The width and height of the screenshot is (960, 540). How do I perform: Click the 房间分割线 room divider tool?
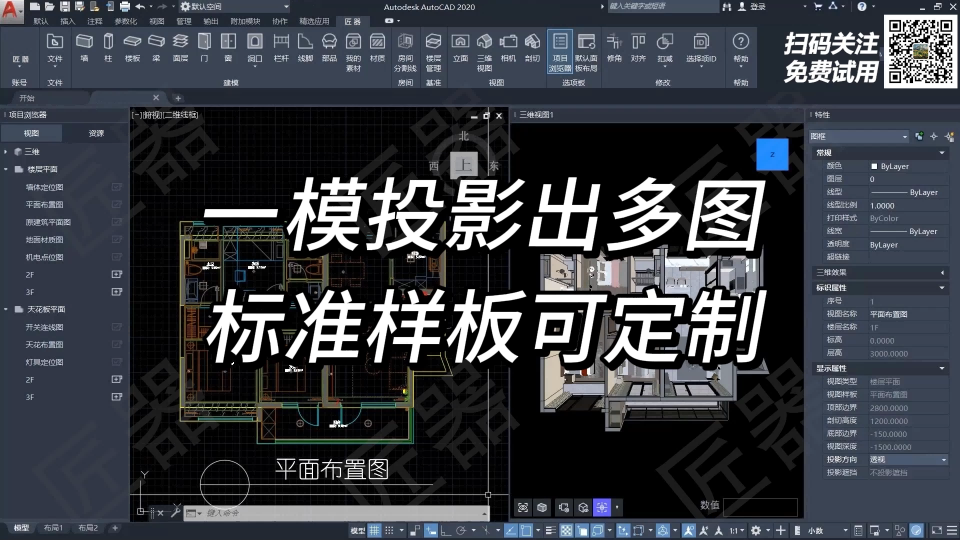click(x=405, y=52)
